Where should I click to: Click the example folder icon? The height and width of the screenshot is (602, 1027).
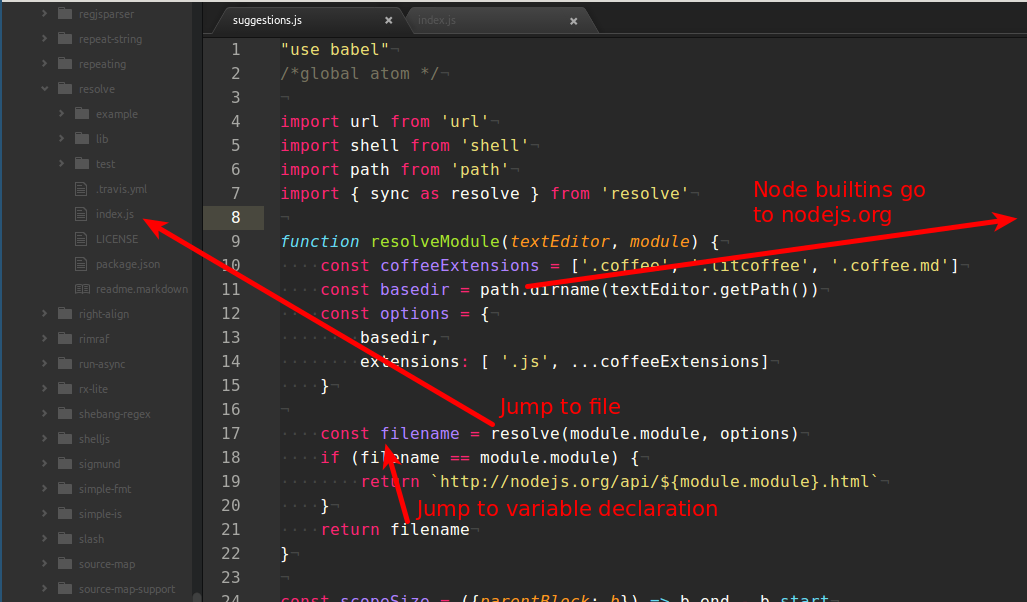[82, 113]
